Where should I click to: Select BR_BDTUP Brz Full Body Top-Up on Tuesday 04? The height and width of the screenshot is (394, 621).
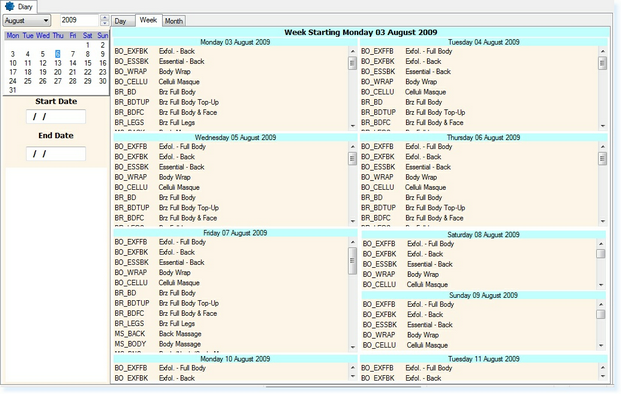[479, 112]
